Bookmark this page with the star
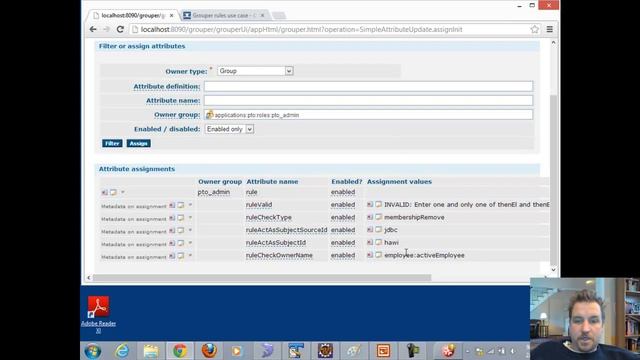The image size is (640, 360). point(535,29)
